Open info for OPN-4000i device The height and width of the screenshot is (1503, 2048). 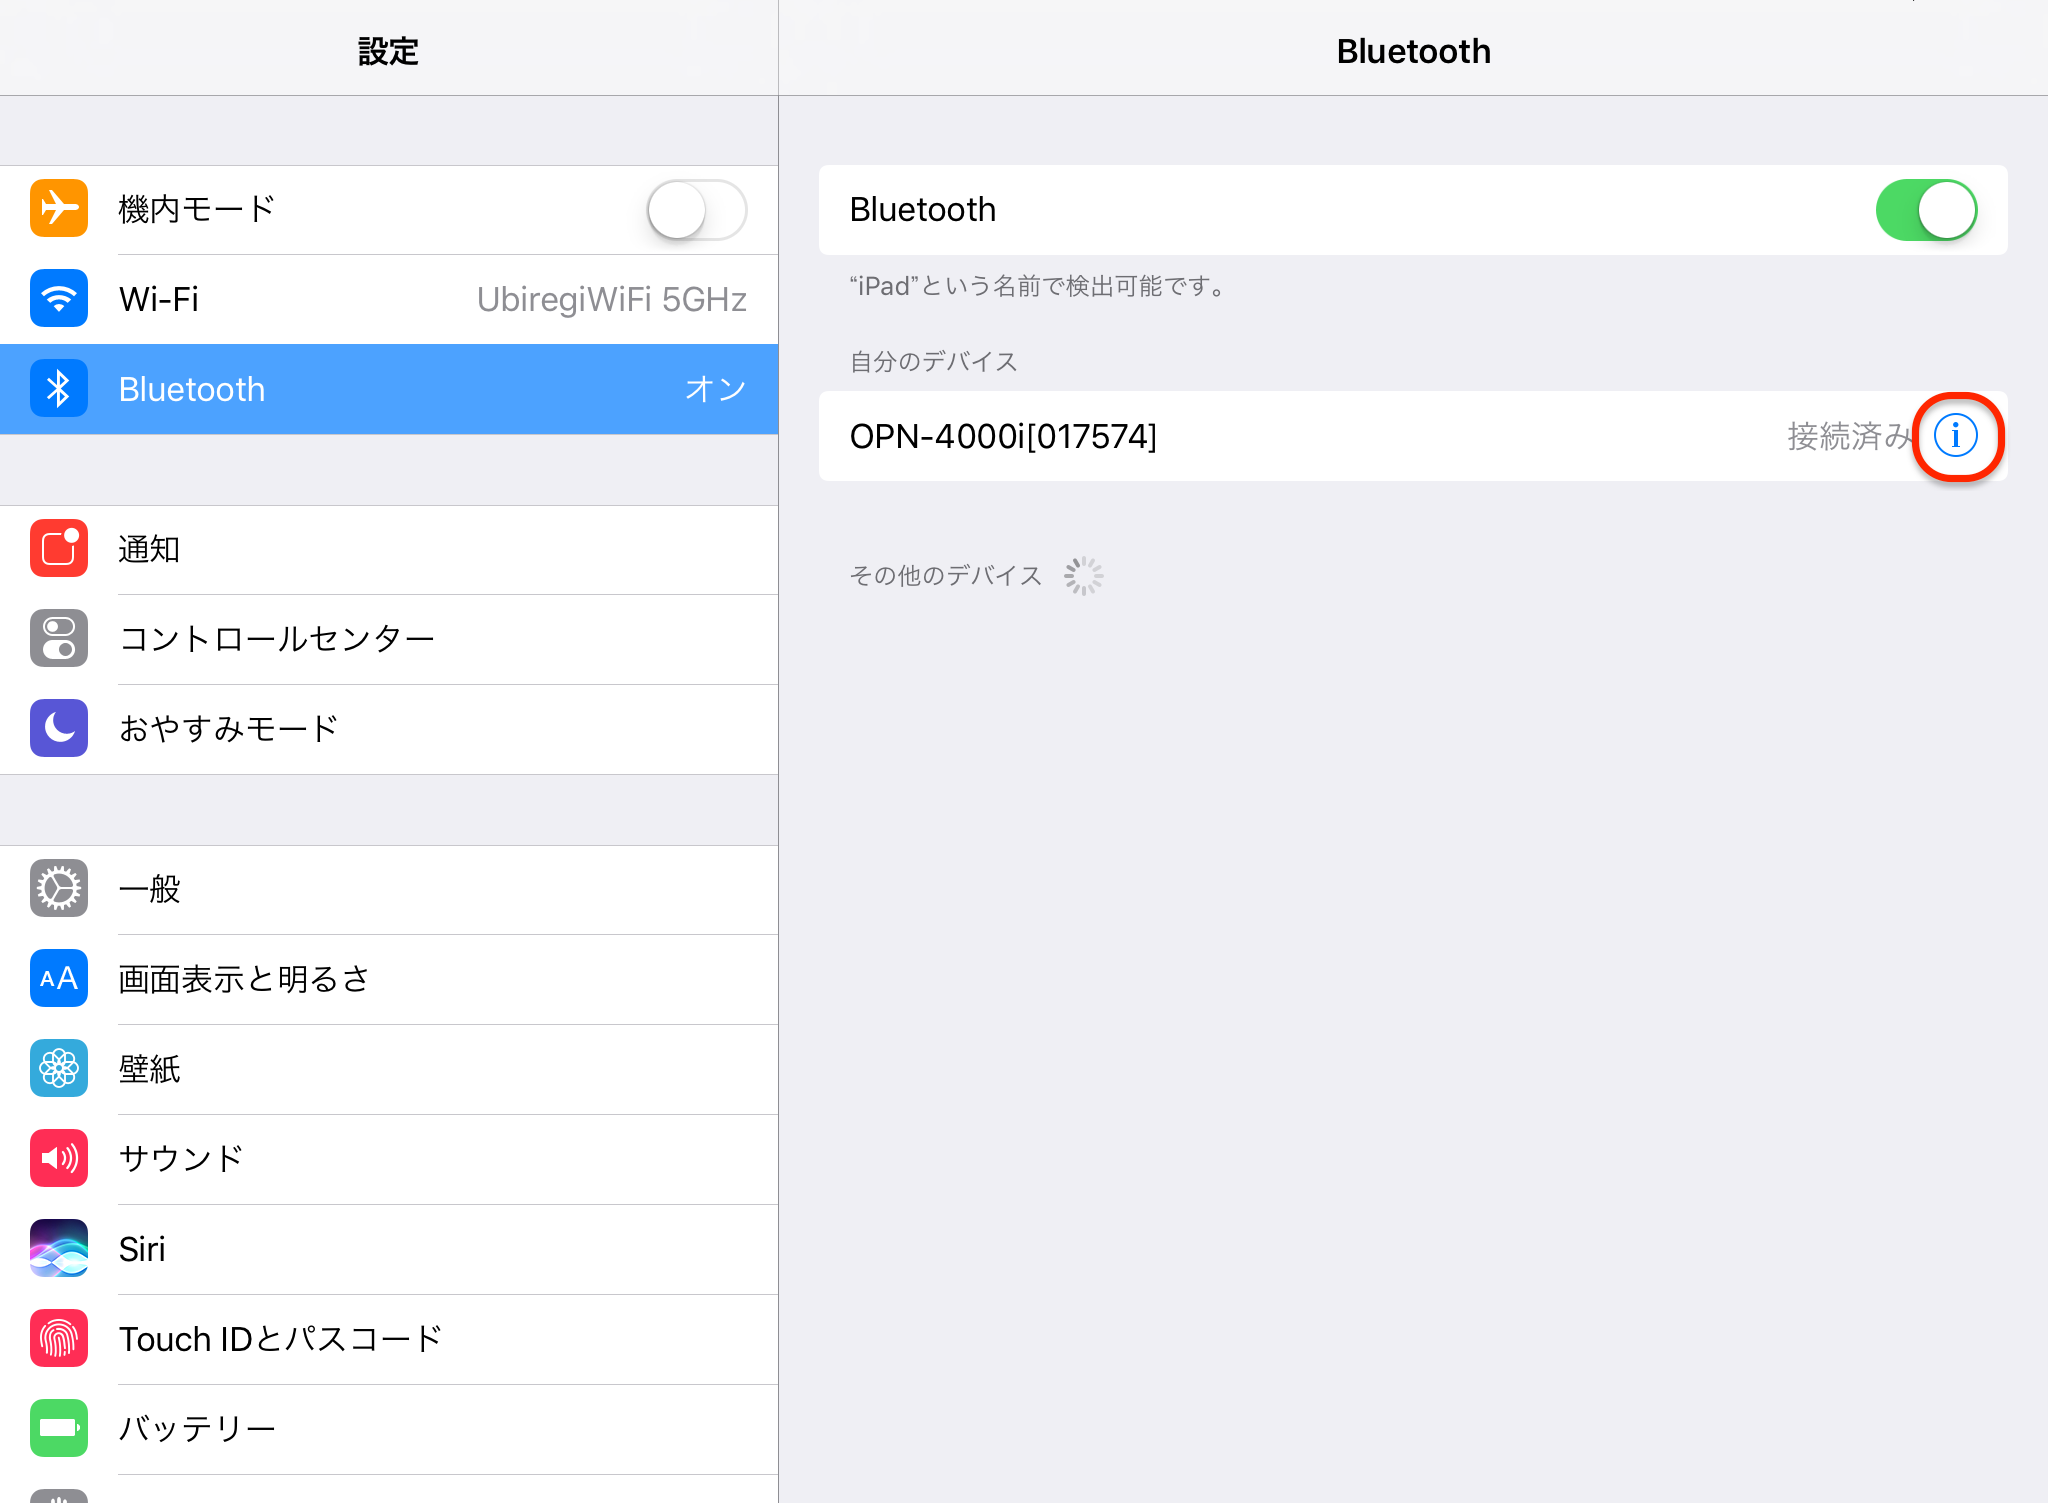1956,436
